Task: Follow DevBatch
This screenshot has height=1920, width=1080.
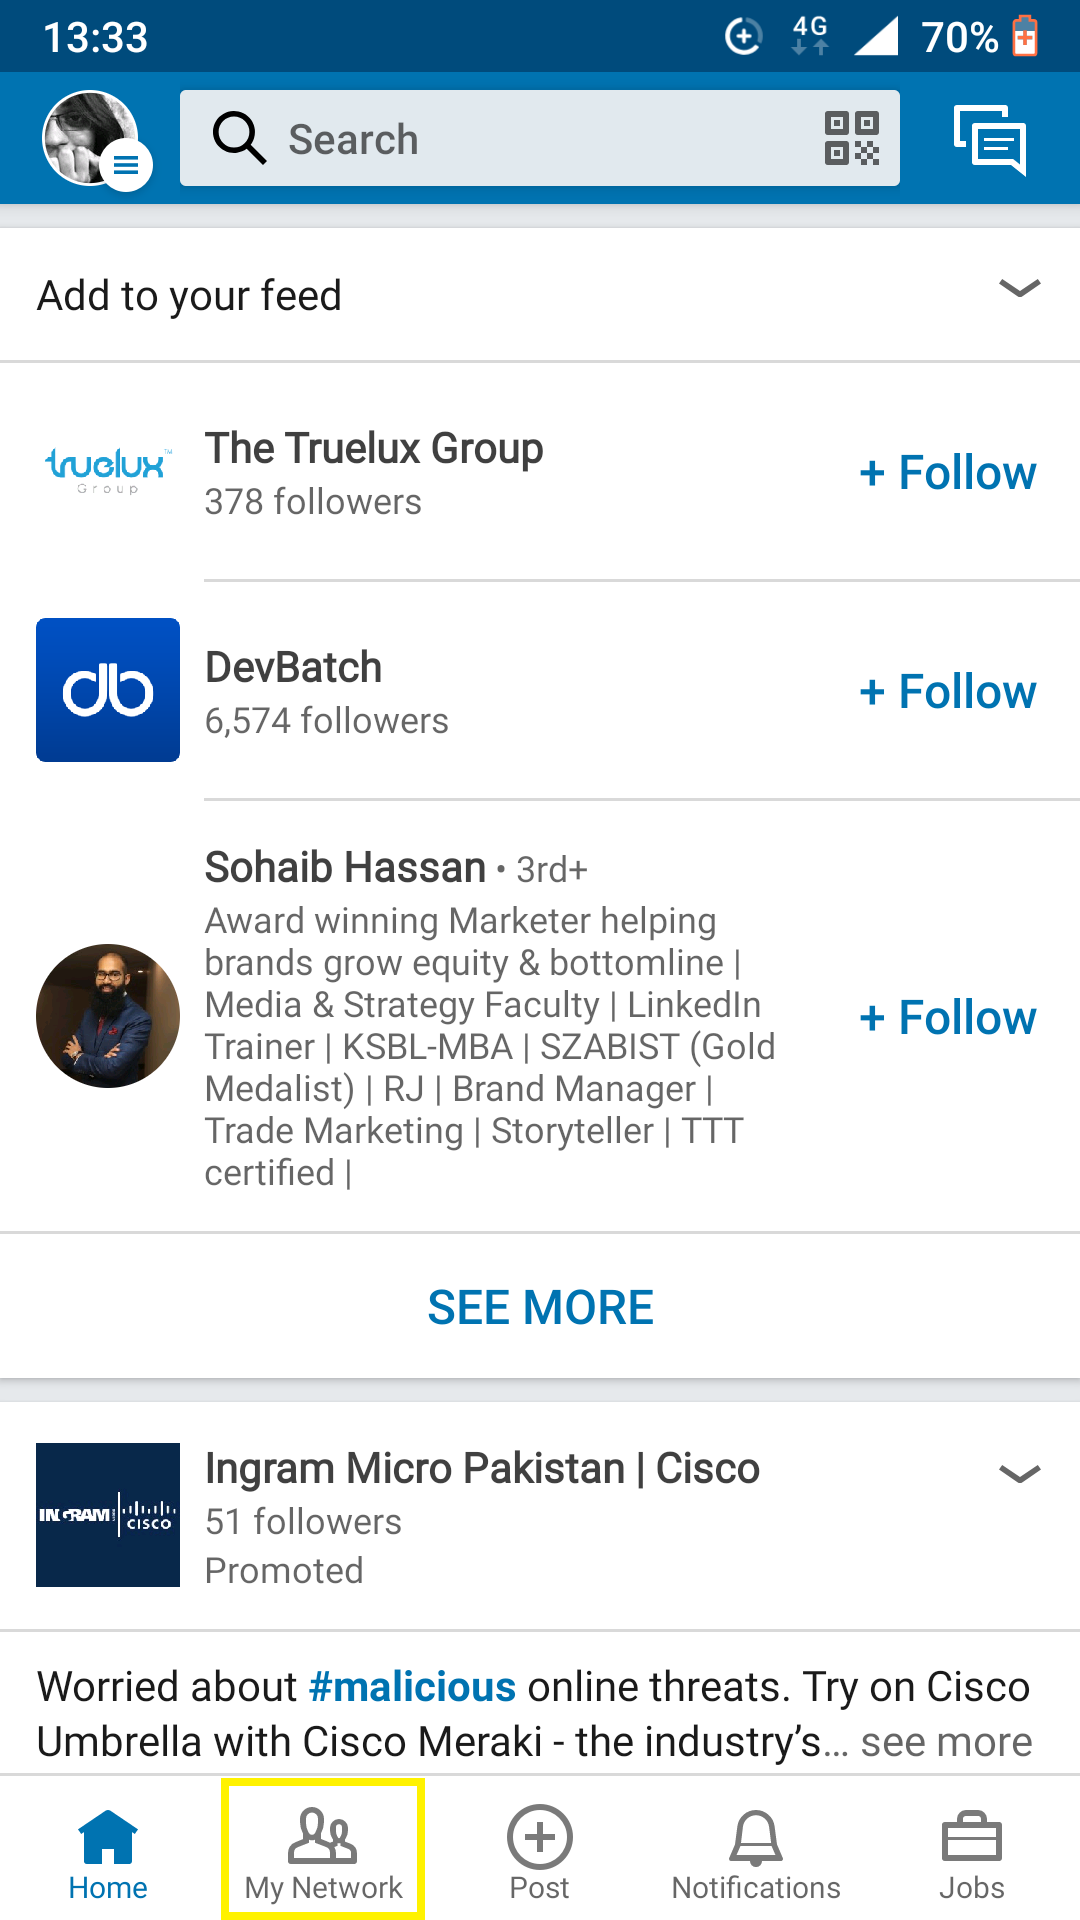Action: click(947, 690)
